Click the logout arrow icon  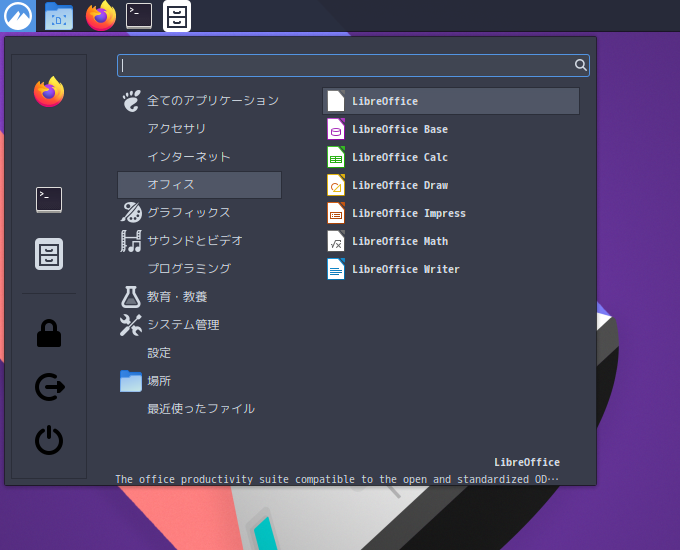point(49,386)
